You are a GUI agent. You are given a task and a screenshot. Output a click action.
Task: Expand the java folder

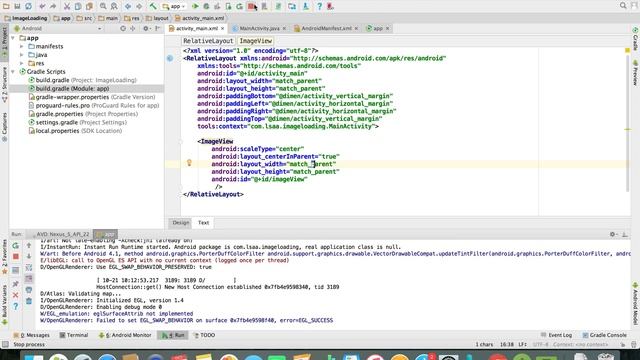click(x=22, y=55)
